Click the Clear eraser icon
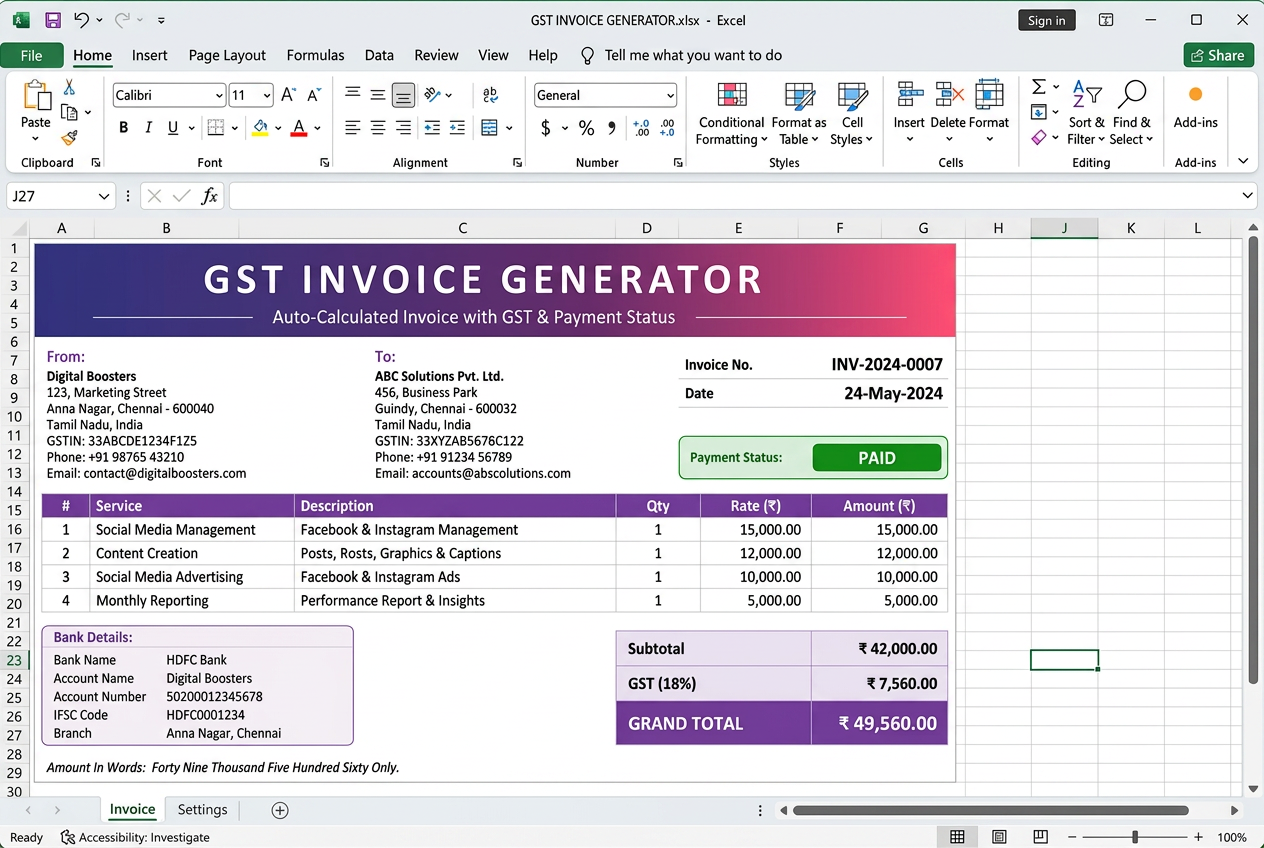This screenshot has width=1264, height=848. [1039, 137]
